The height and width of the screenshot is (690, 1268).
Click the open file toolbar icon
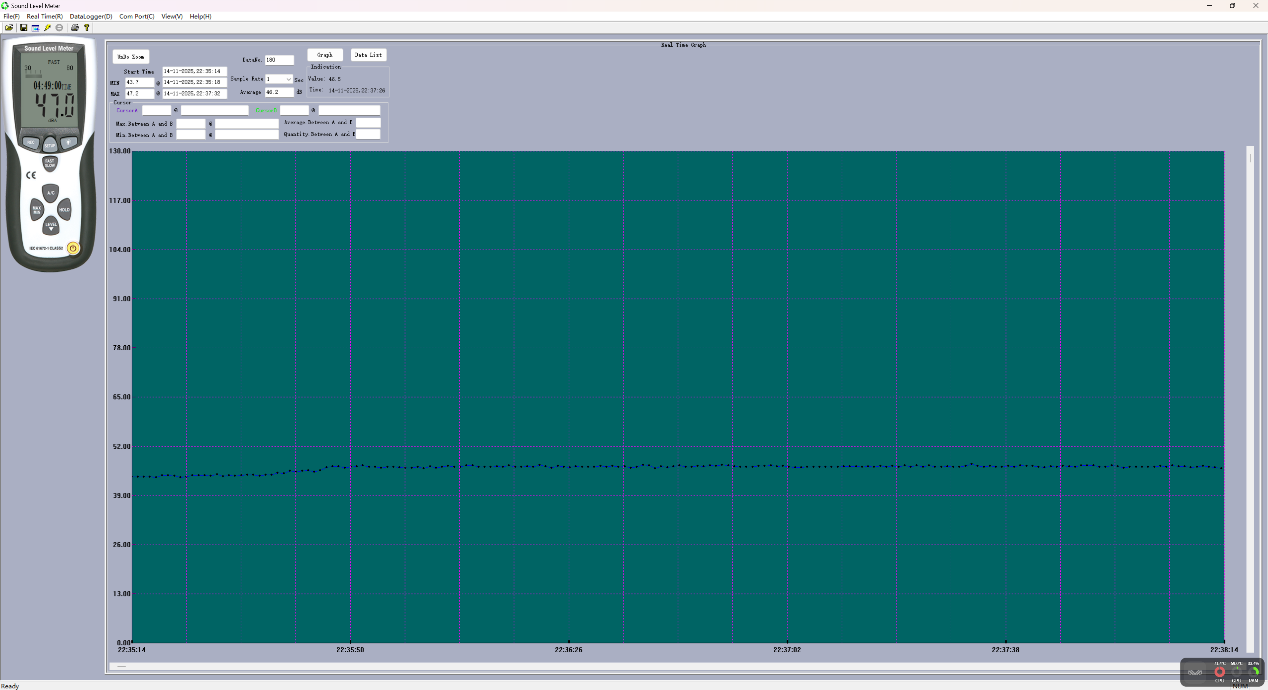(x=9, y=27)
